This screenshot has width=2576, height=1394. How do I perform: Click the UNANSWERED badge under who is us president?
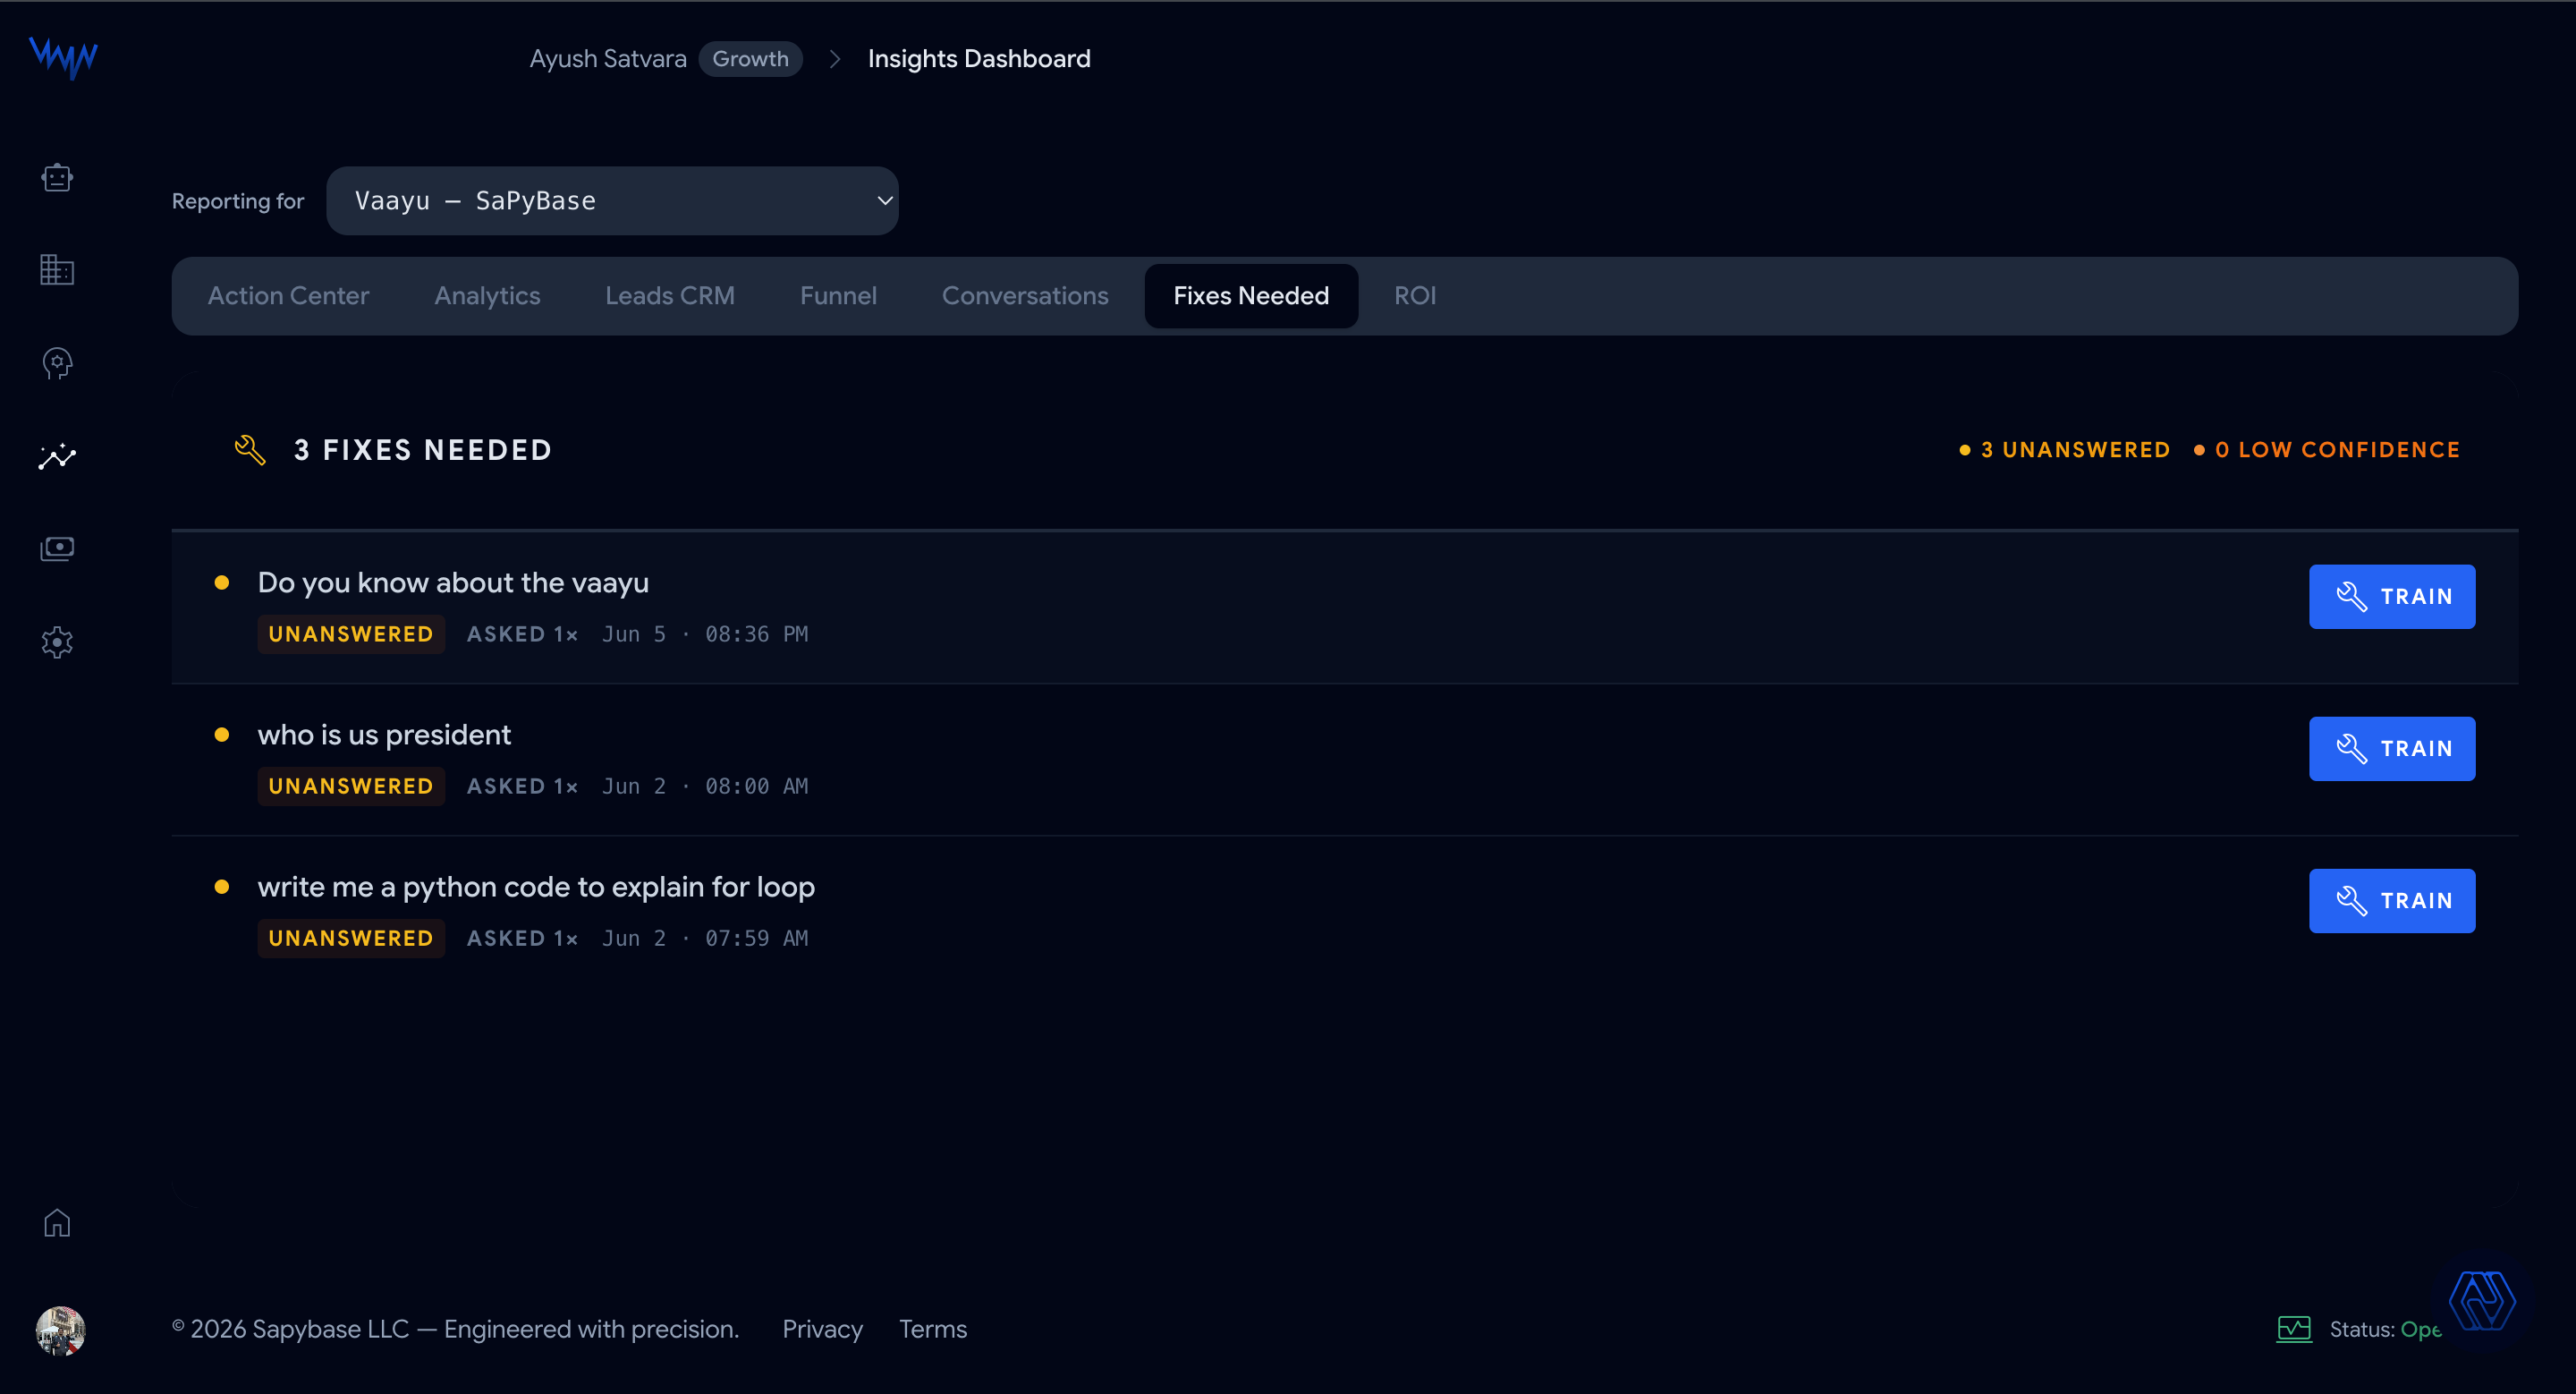pos(351,786)
